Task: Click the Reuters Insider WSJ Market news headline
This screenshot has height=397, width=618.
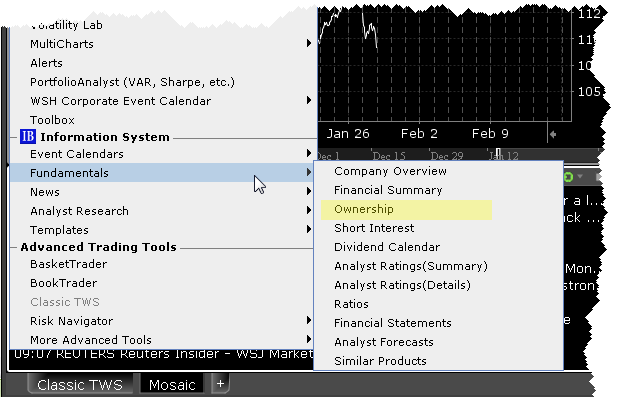Action: 163,354
